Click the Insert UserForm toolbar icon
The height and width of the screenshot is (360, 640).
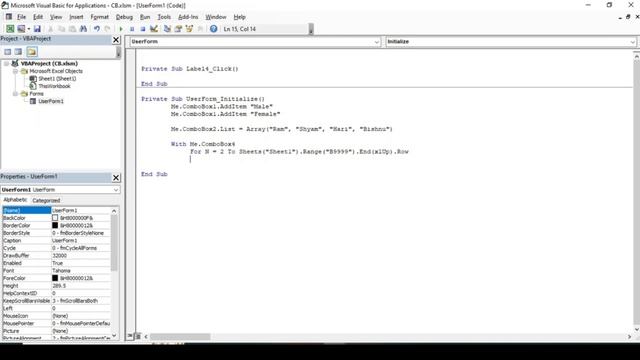click(x=21, y=29)
